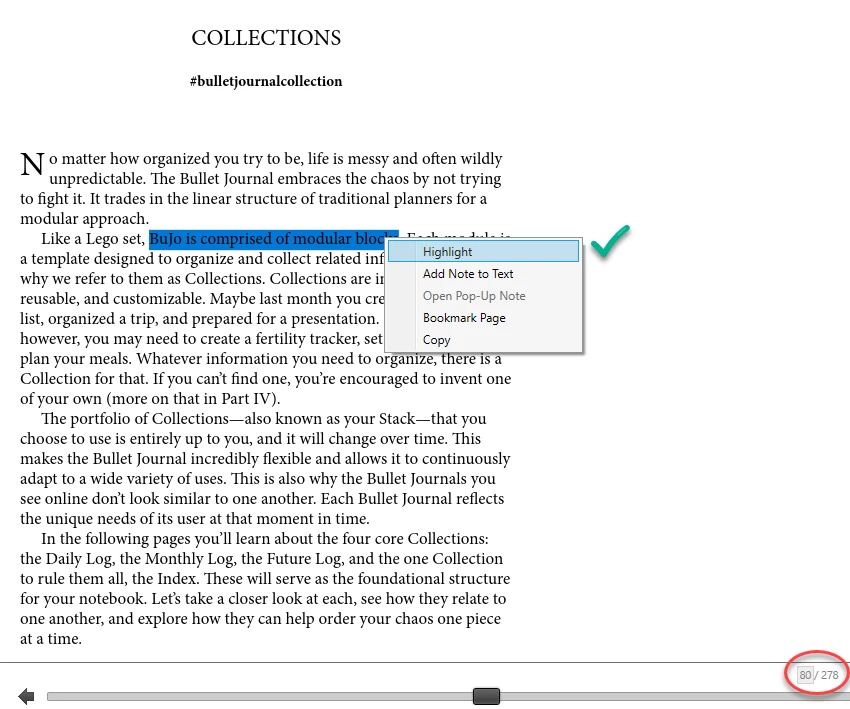
Task: Select Add Note to Text
Action: (x=484, y=274)
